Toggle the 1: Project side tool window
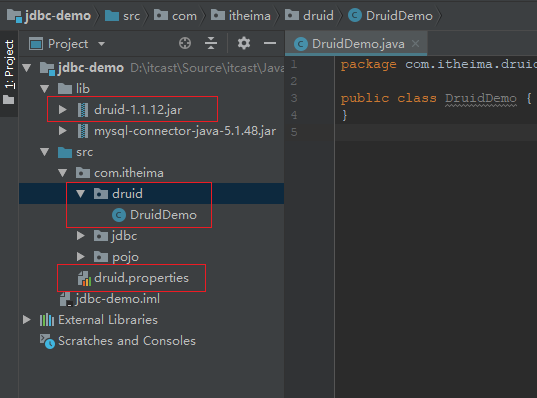Screen dimensions: 537x398 tap(9, 73)
